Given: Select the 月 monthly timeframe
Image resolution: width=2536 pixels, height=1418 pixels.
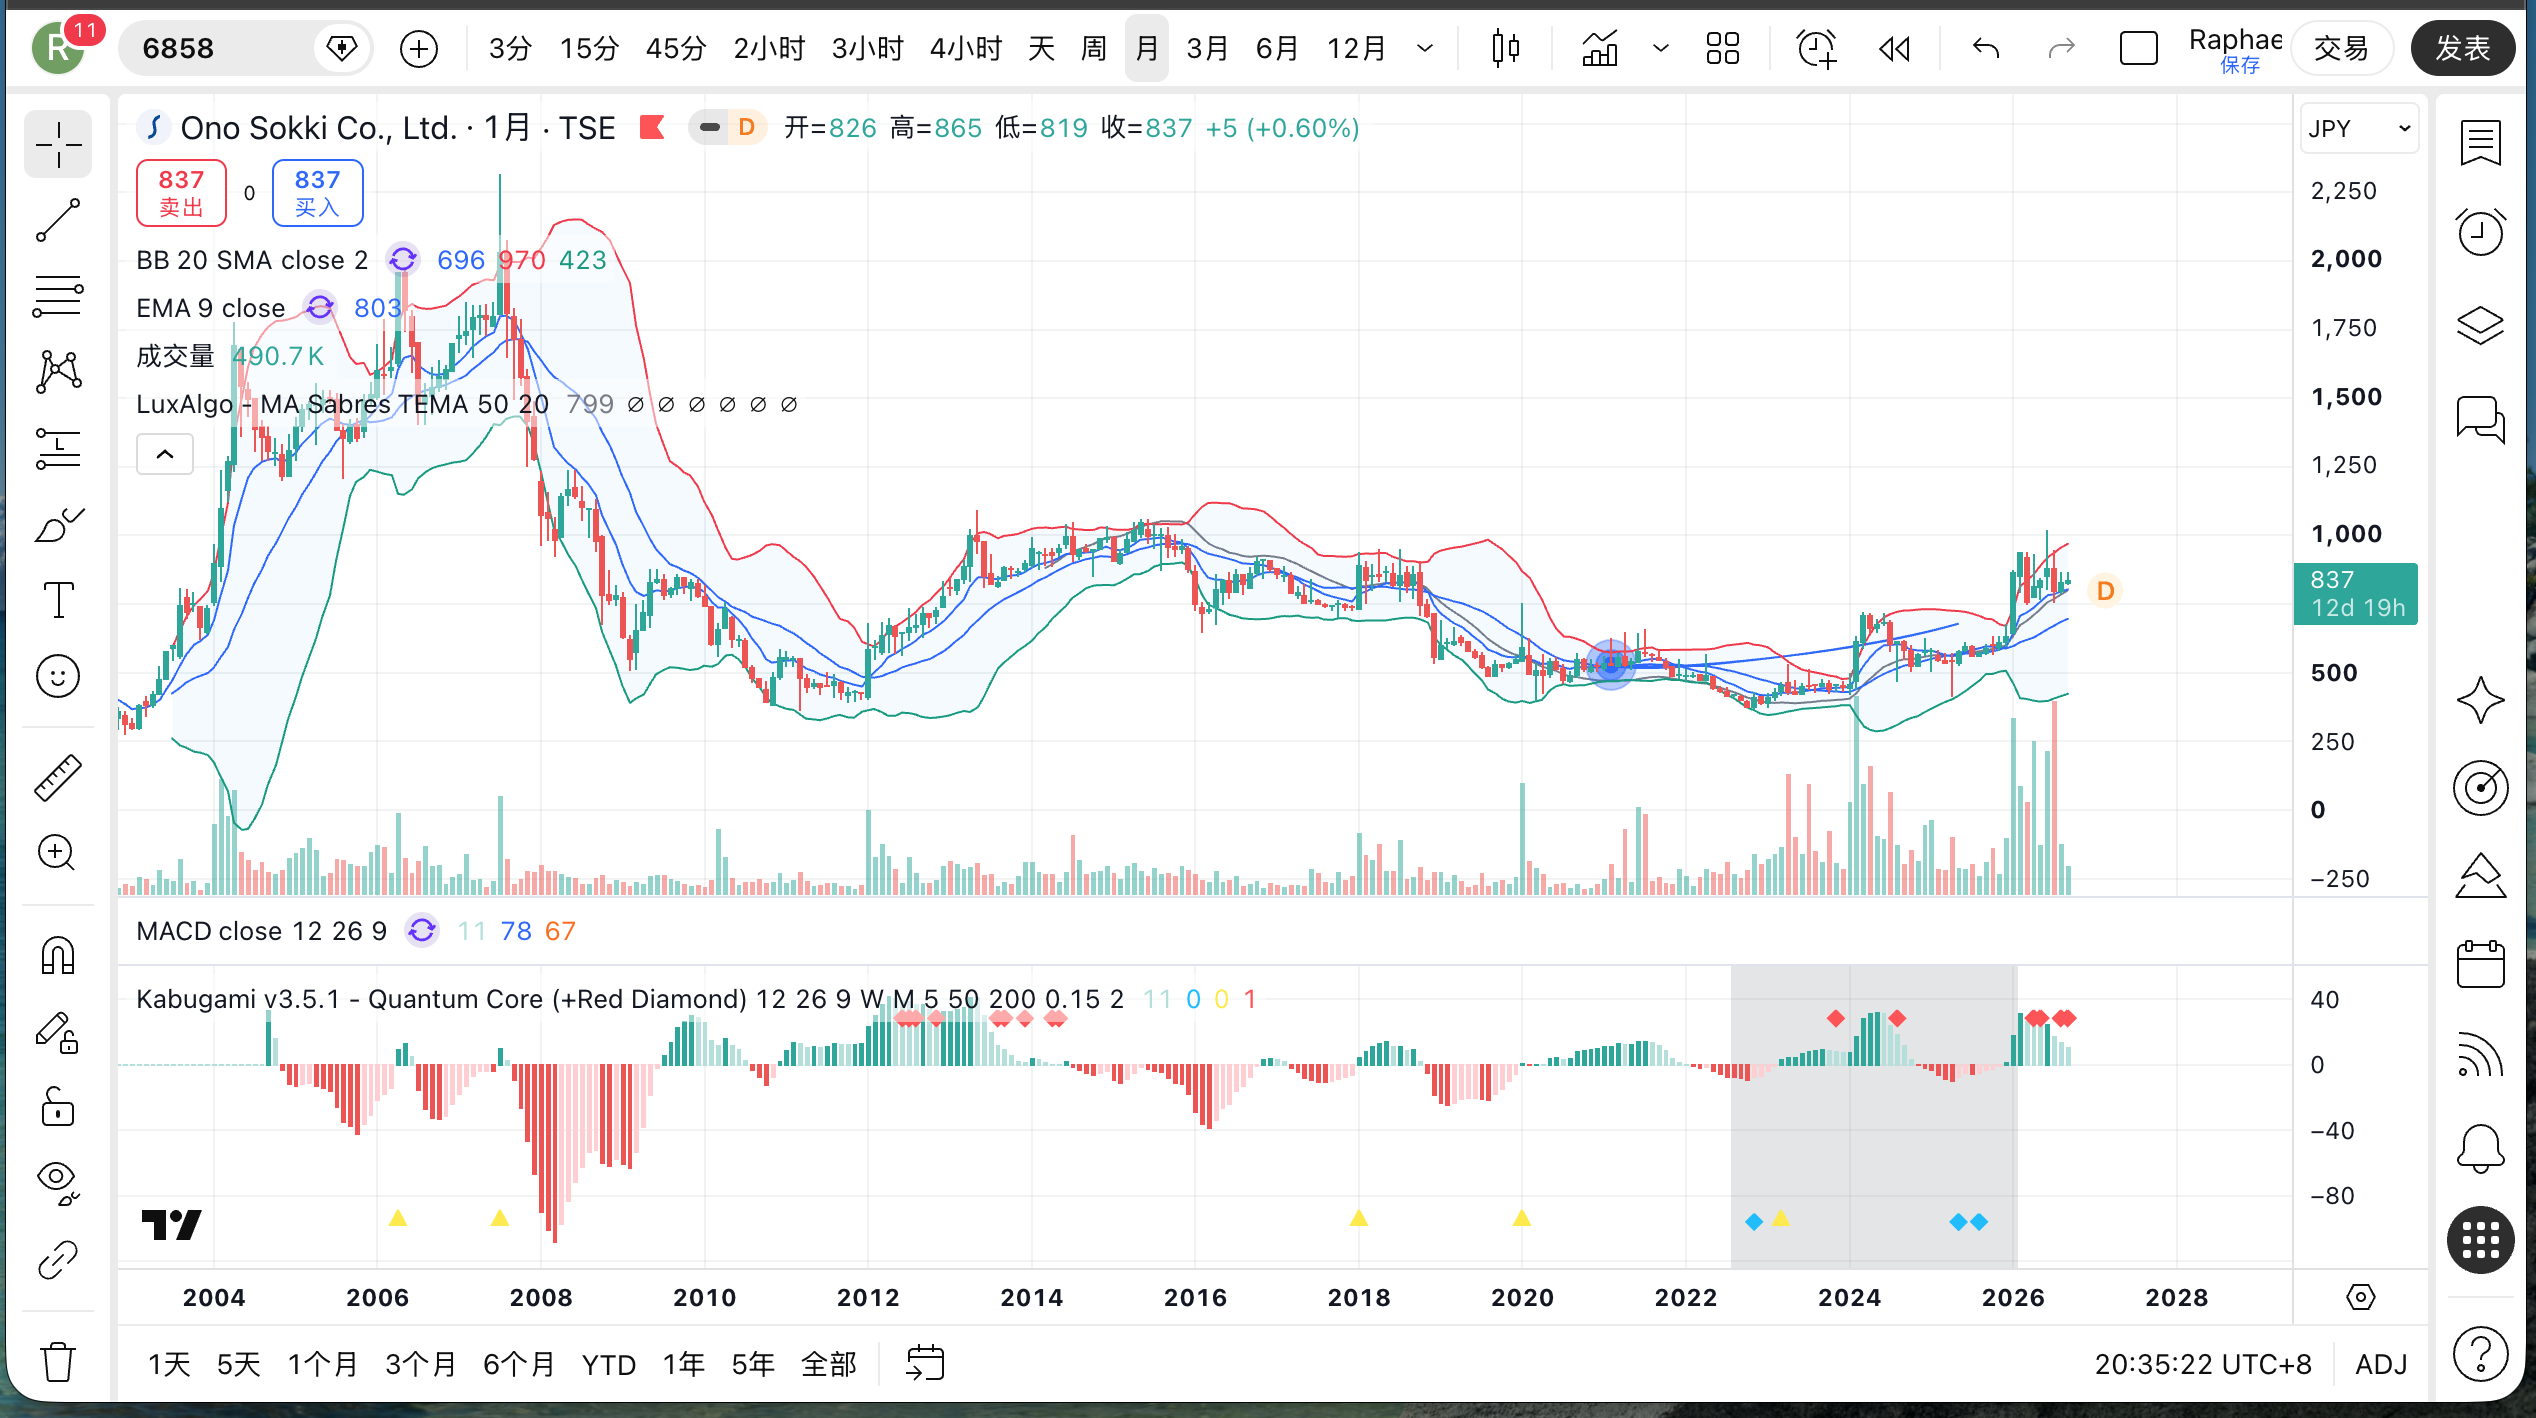Looking at the screenshot, I should (x=1147, y=48).
